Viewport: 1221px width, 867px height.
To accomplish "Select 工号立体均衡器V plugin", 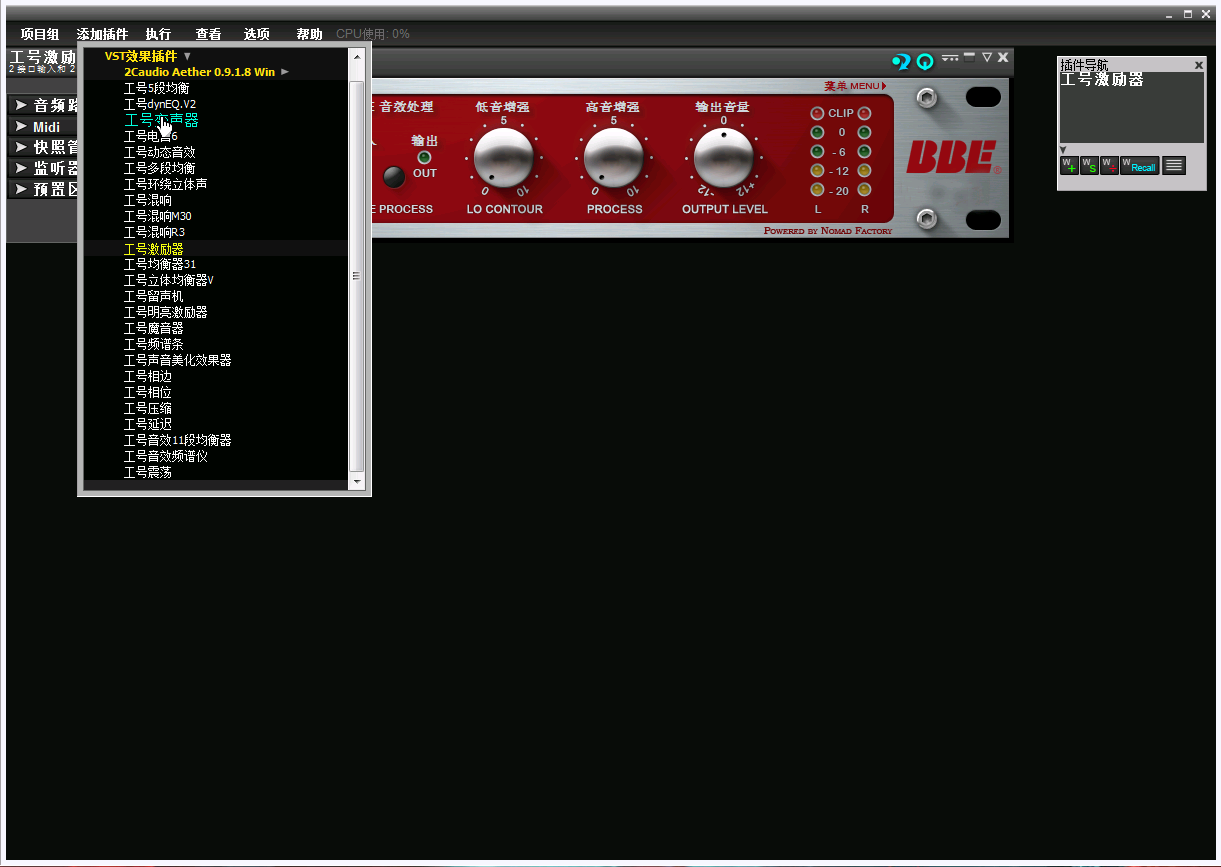I will (168, 280).
